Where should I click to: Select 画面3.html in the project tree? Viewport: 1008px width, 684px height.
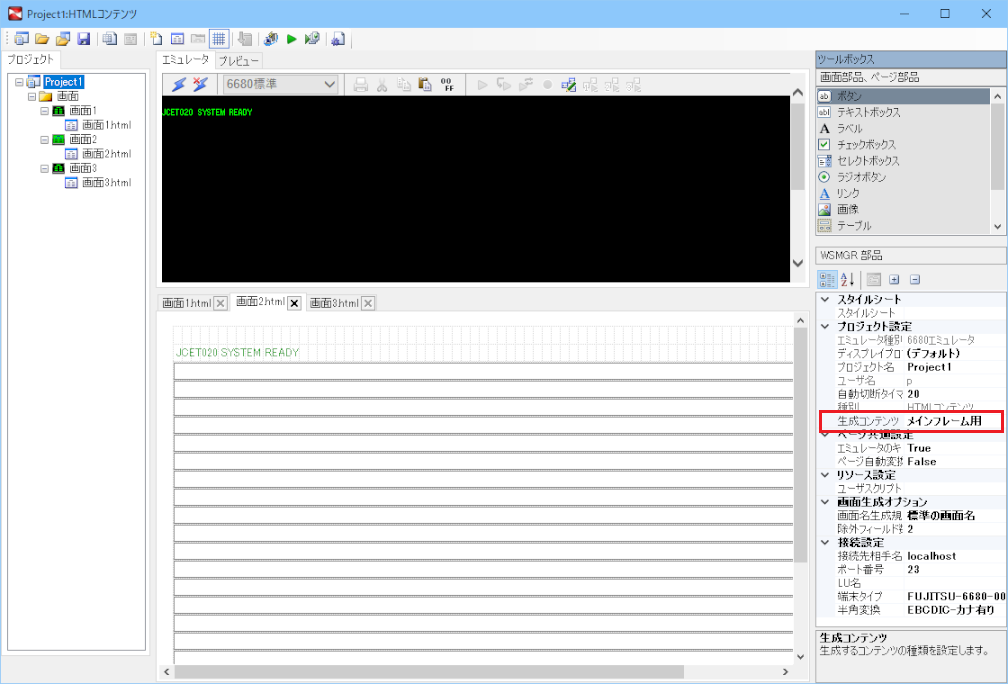pos(107,183)
